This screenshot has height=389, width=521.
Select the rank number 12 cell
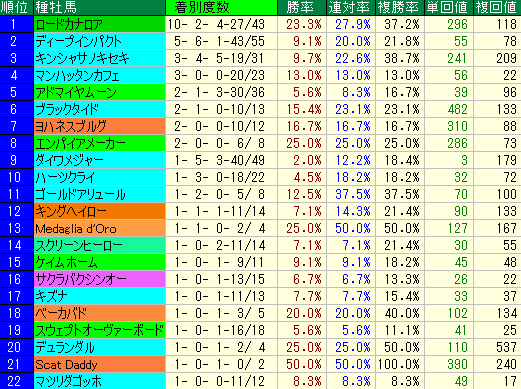[x=16, y=211]
